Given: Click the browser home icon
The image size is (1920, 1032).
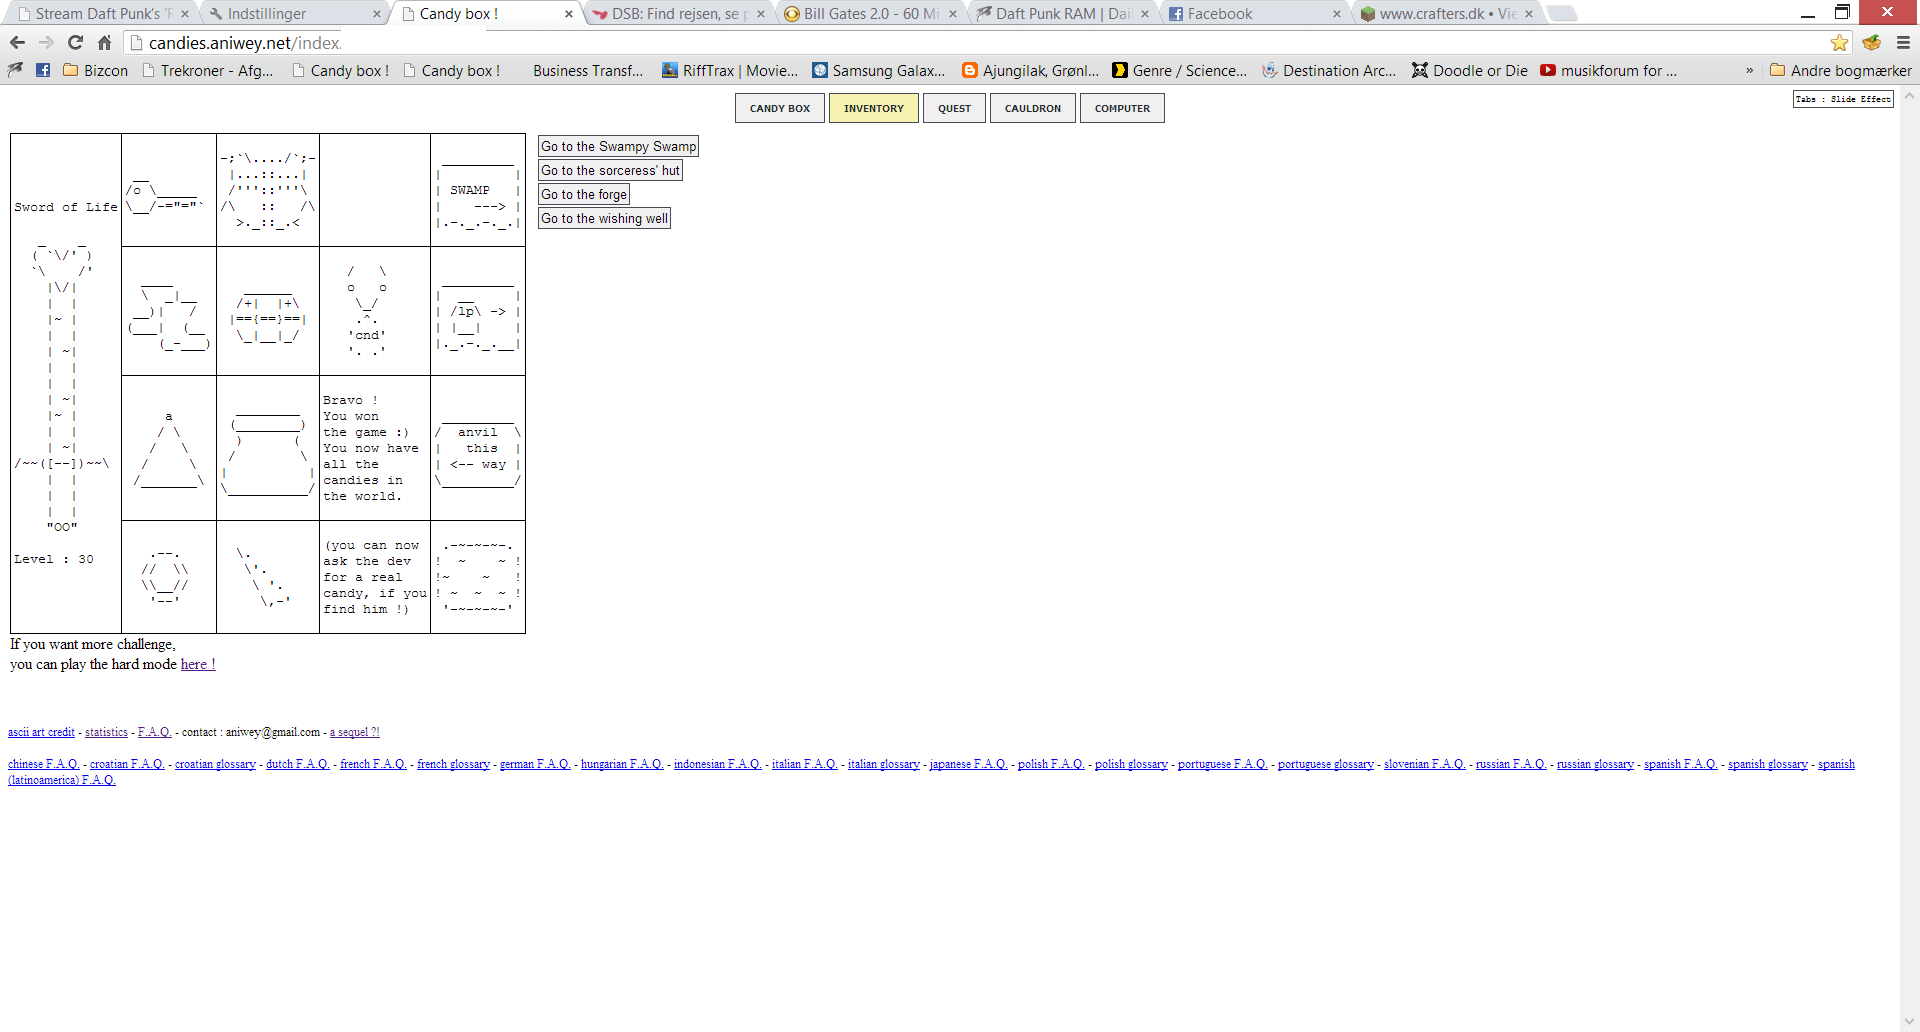Looking at the screenshot, I should 104,42.
